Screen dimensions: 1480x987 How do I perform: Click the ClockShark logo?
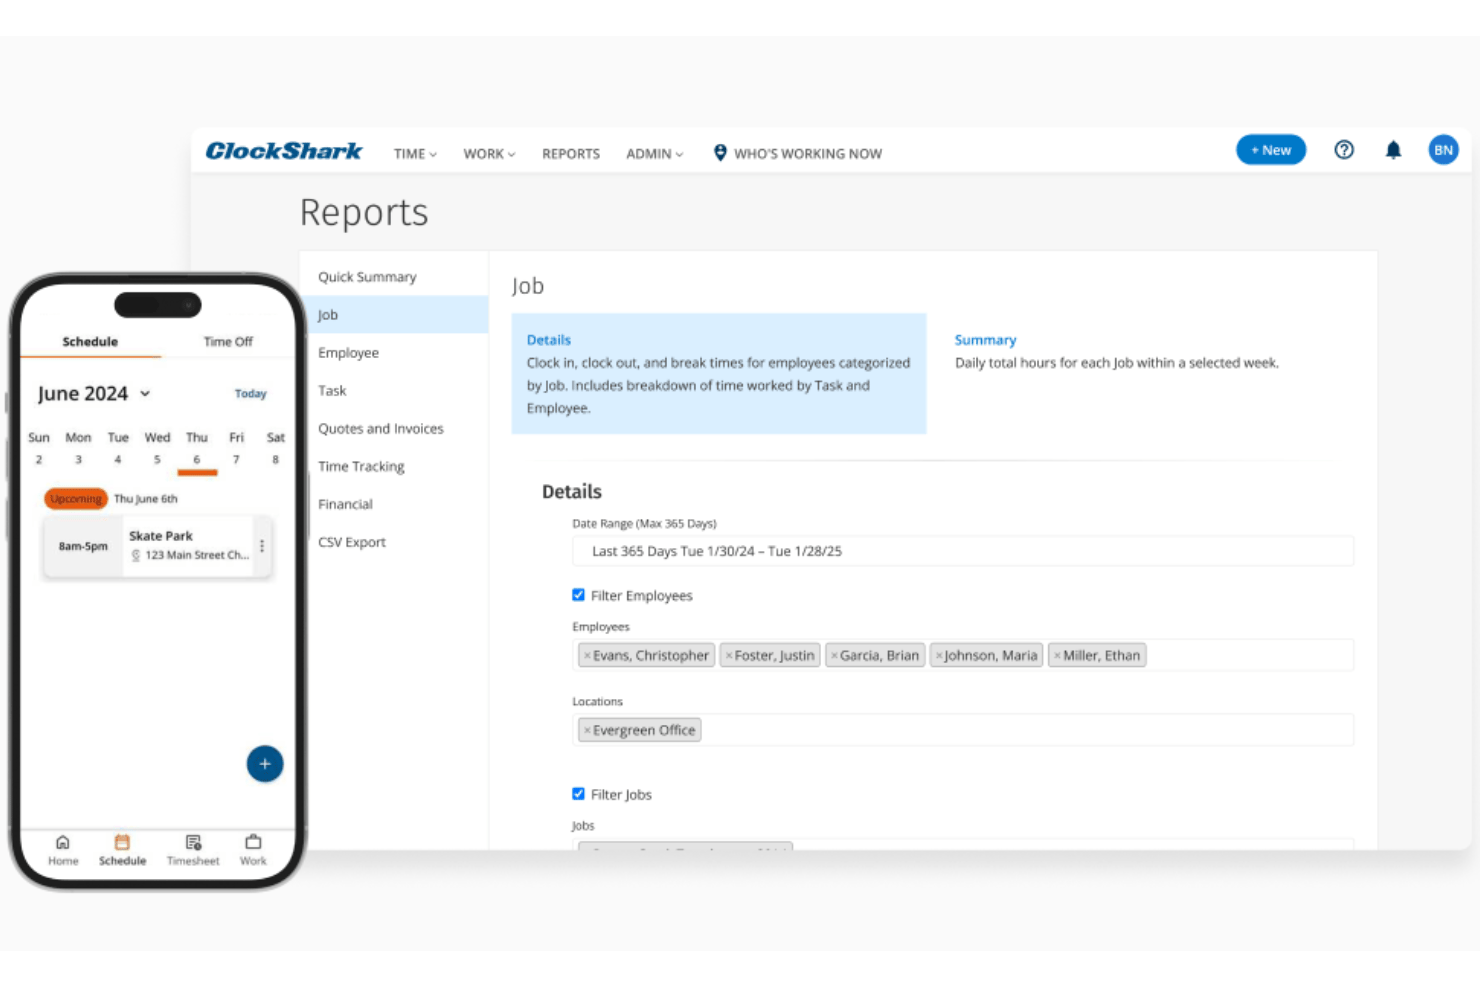[284, 151]
